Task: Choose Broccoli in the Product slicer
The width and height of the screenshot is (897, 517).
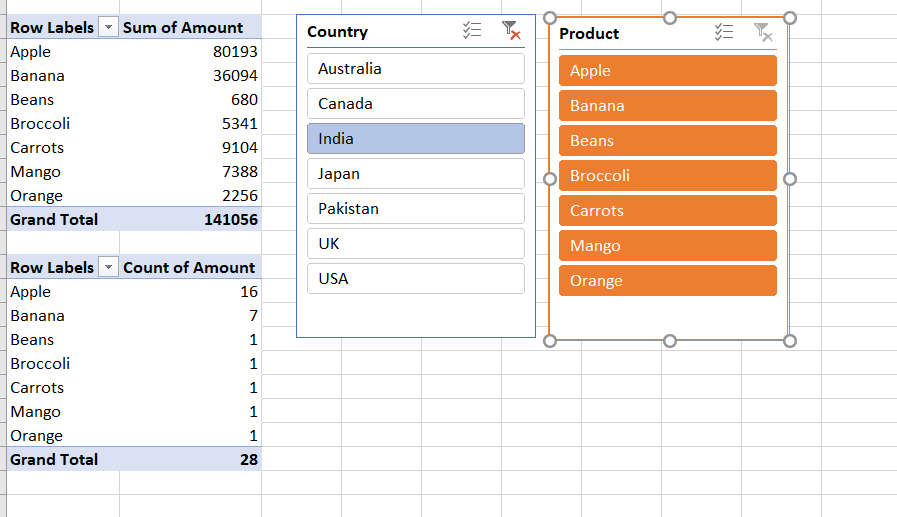Action: coord(667,176)
